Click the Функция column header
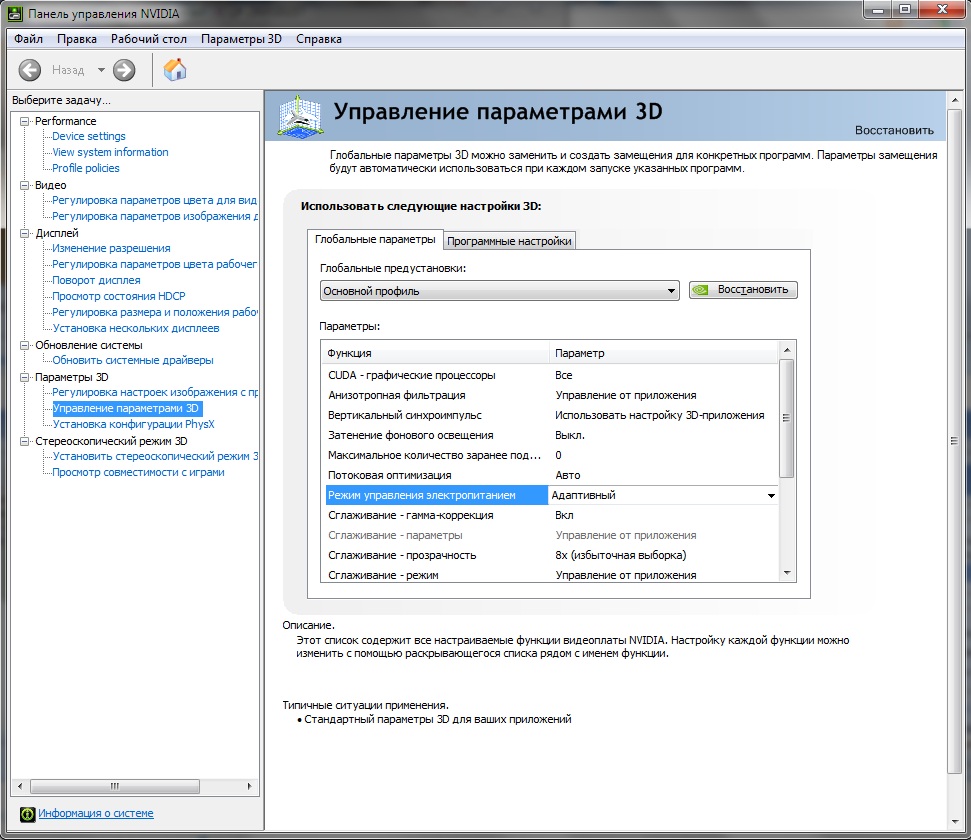 435,353
